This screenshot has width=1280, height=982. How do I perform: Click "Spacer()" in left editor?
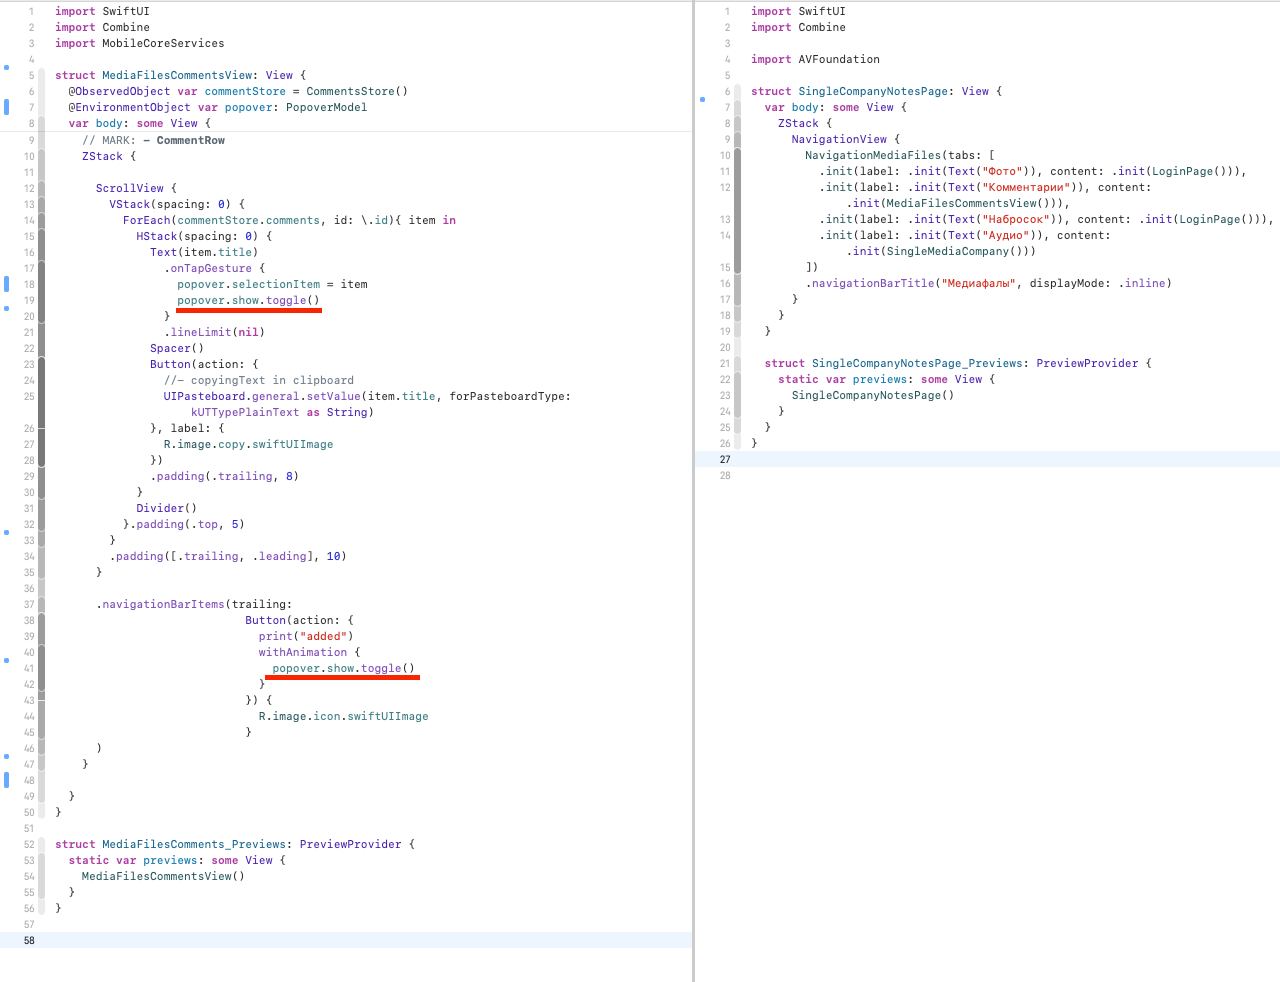click(177, 348)
